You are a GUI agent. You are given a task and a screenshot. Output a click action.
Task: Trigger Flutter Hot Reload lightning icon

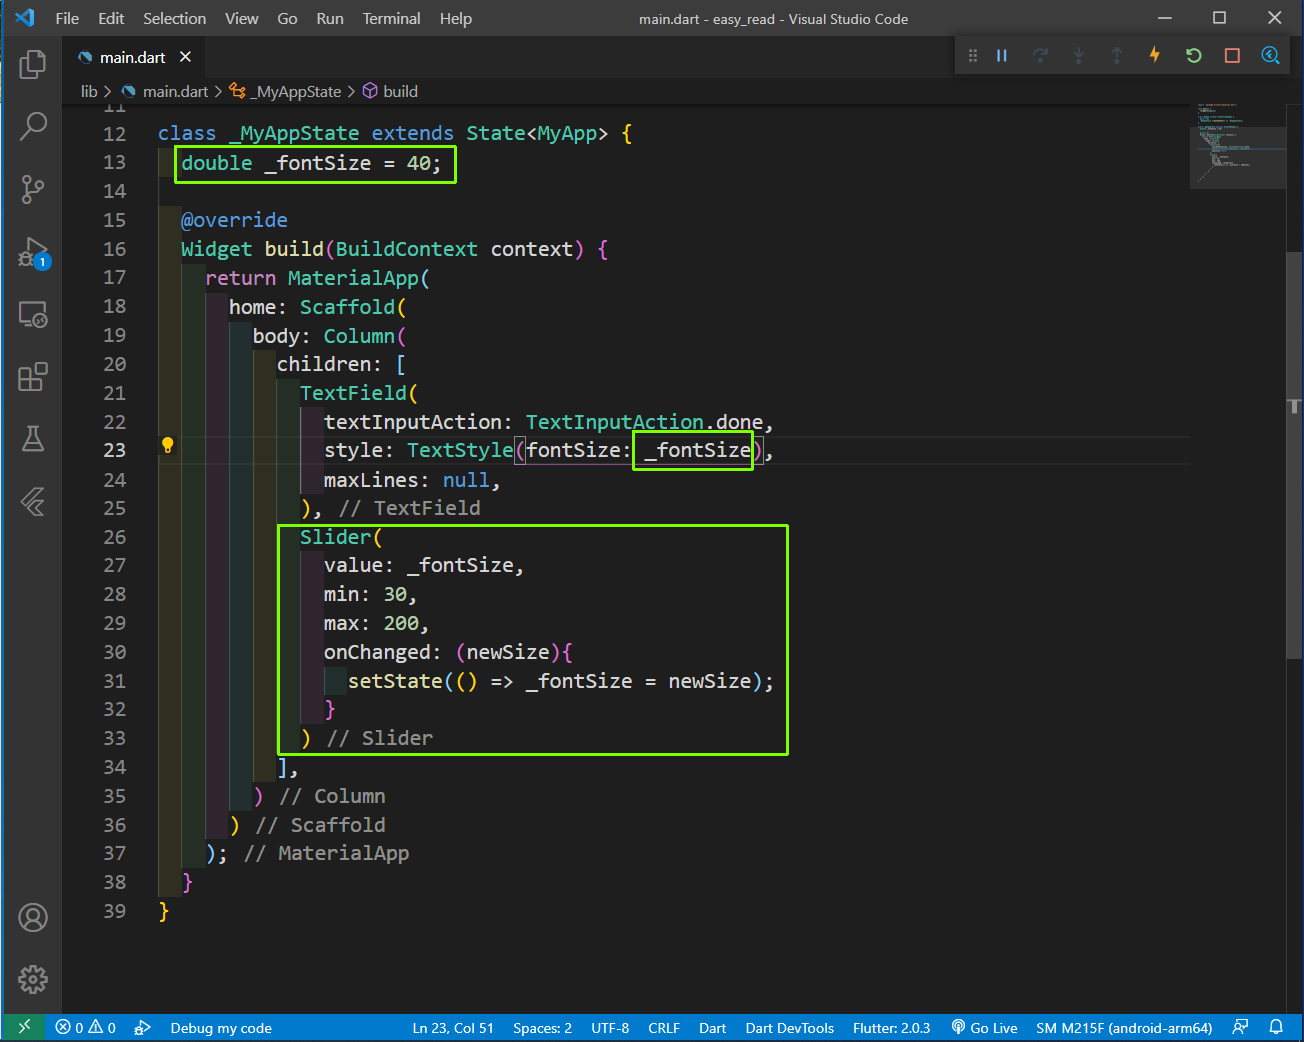click(1155, 55)
